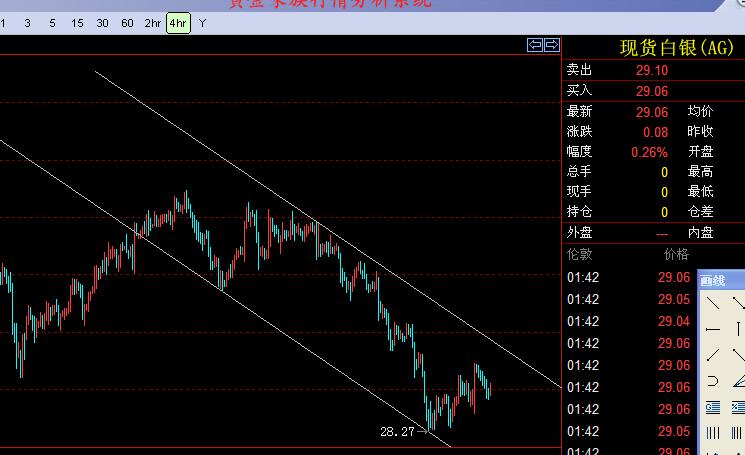Image resolution: width=745 pixels, height=455 pixels.
Task: Click the 外盘 label
Action: coord(579,232)
